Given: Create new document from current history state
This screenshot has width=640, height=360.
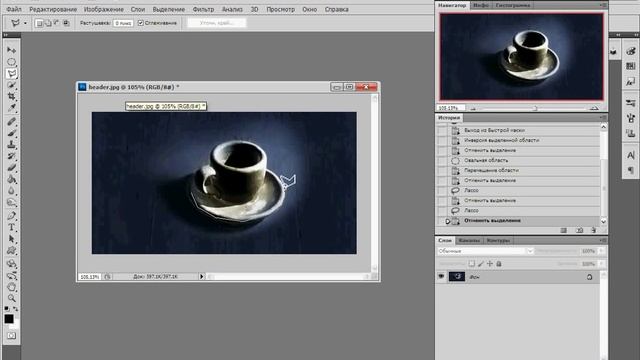Looking at the screenshot, I should tap(564, 231).
